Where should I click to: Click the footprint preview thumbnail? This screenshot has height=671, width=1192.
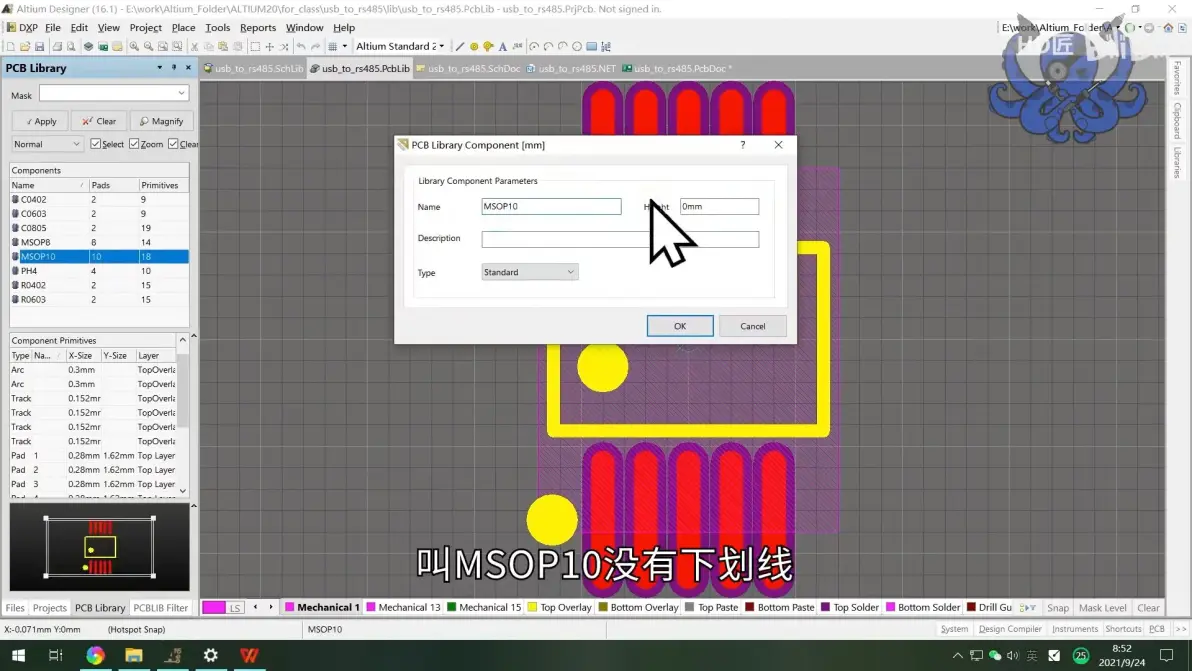pyautogui.click(x=100, y=547)
